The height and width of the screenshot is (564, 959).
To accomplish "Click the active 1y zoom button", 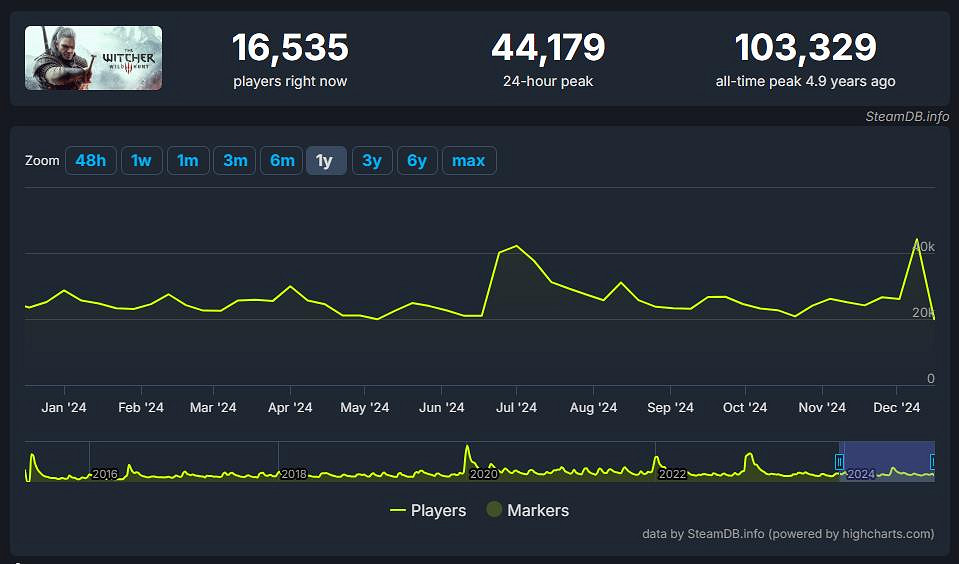I will [x=325, y=160].
